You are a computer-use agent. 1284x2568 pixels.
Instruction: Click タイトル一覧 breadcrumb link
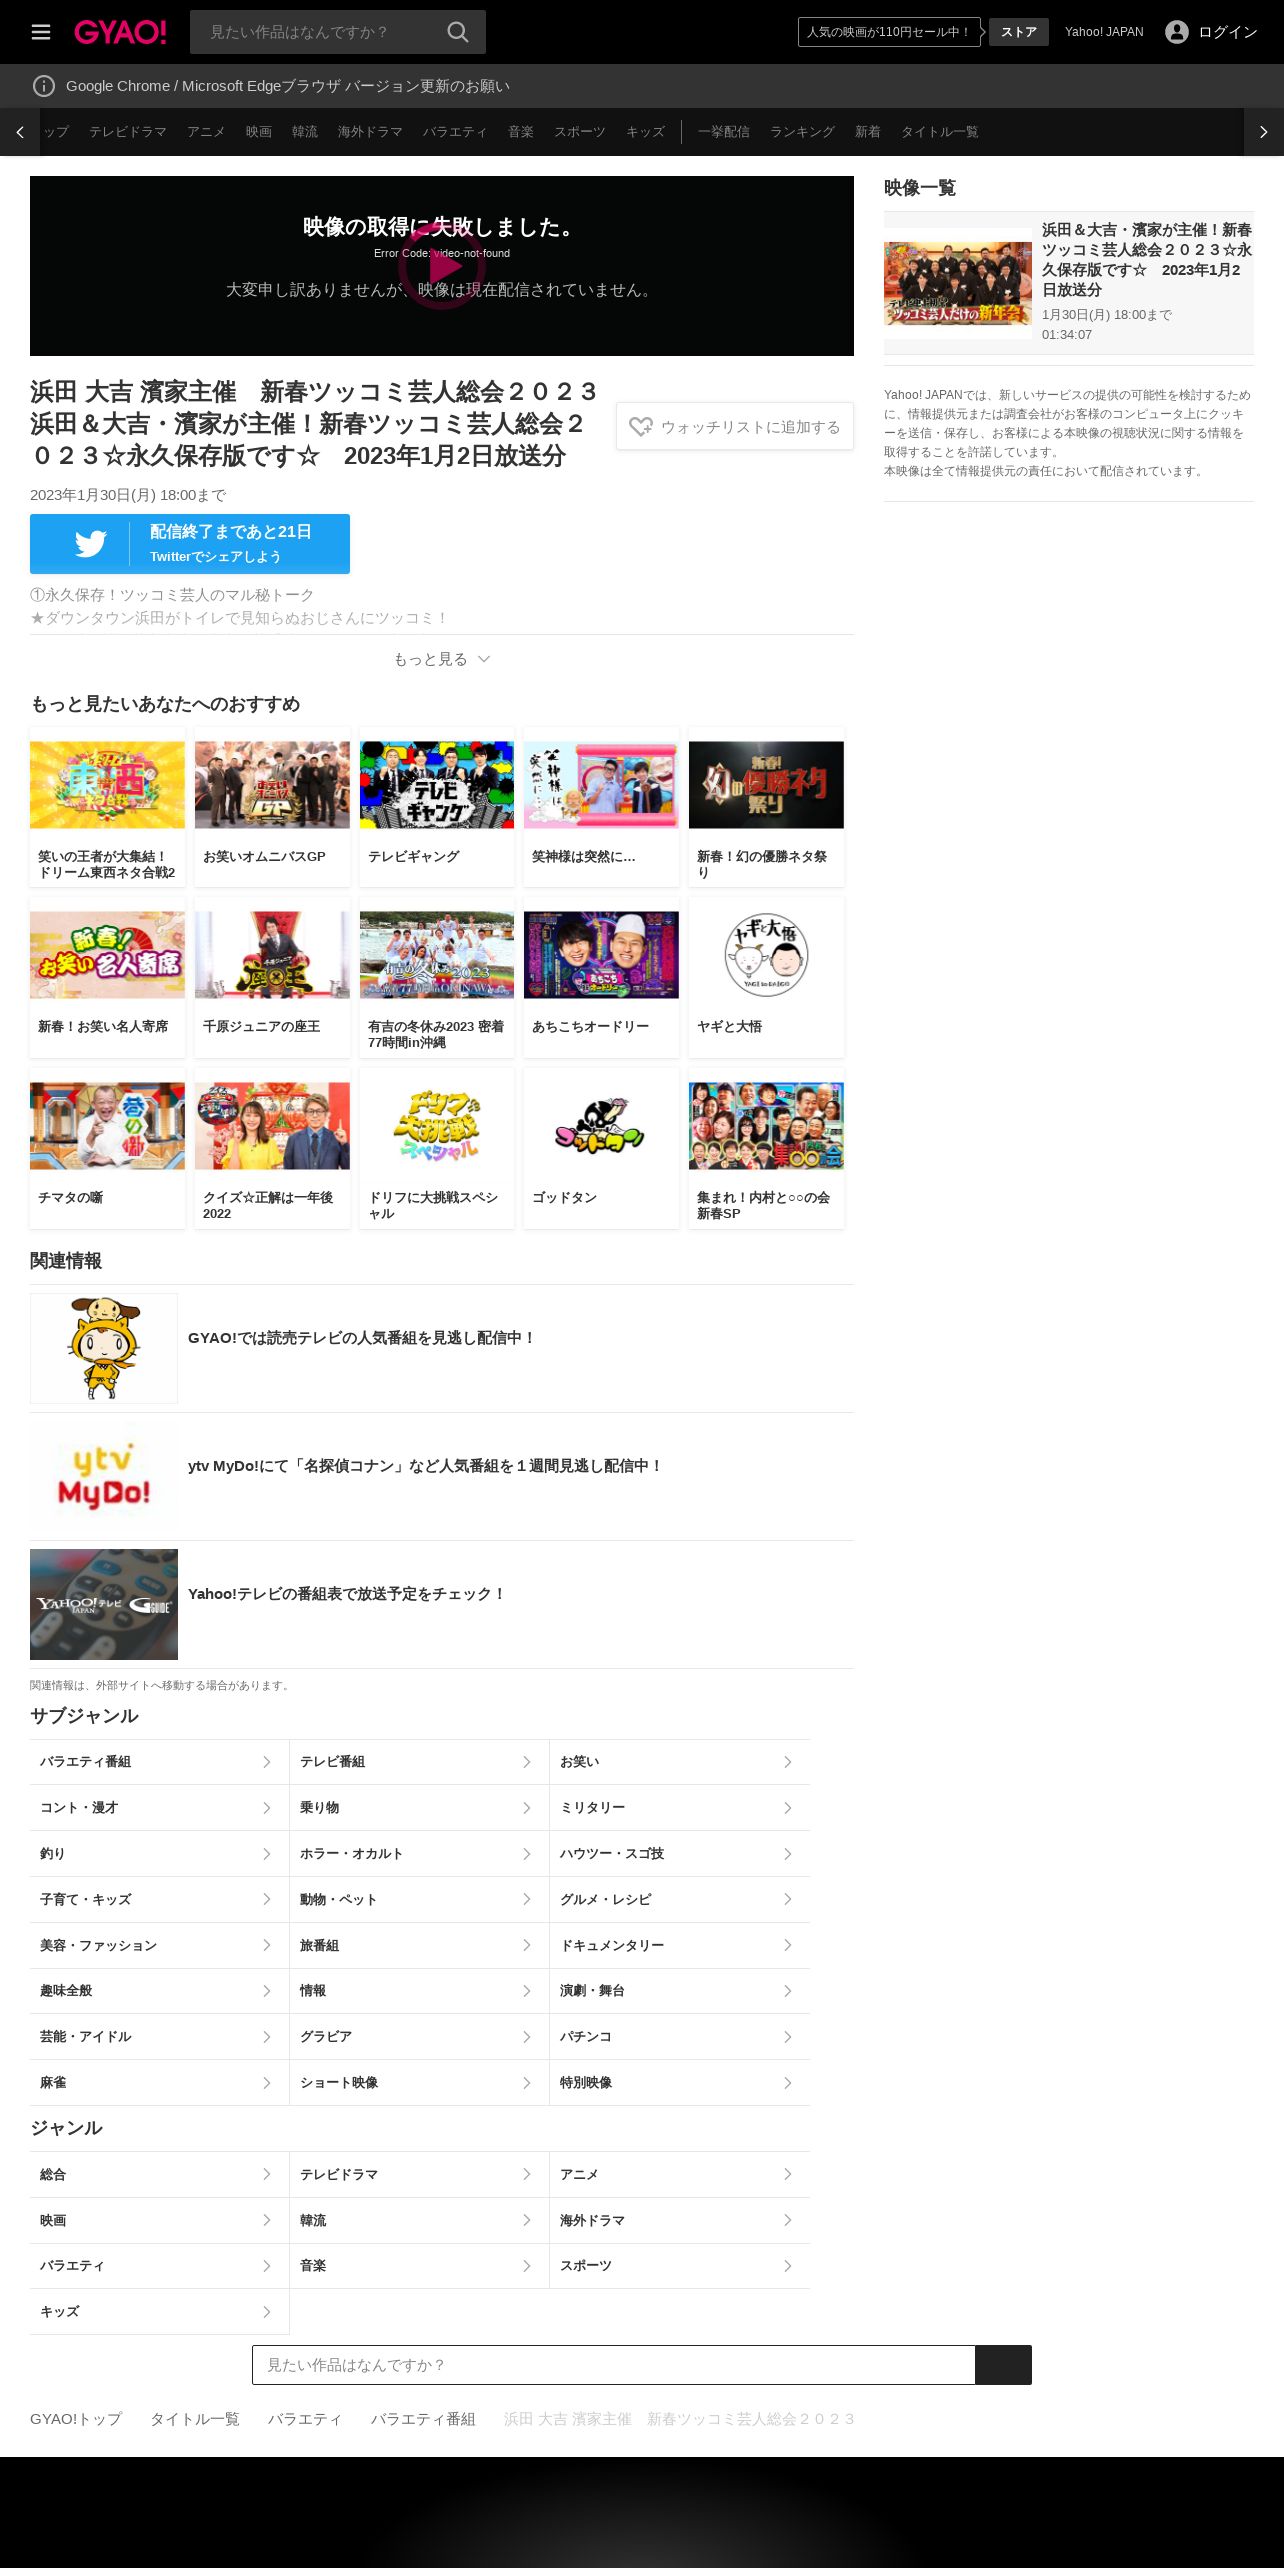[195, 2419]
